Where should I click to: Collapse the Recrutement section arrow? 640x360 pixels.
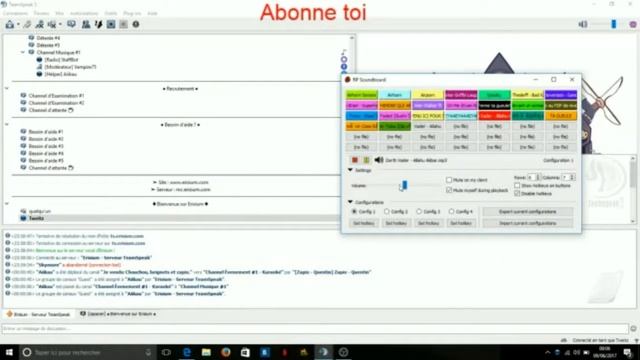pyautogui.click(x=7, y=89)
